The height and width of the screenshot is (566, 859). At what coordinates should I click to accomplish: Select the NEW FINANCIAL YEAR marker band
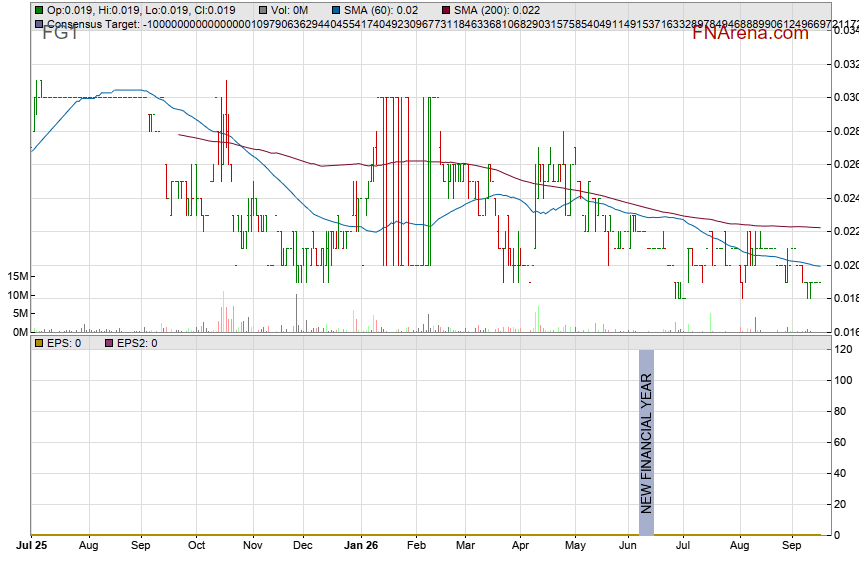tap(646, 443)
